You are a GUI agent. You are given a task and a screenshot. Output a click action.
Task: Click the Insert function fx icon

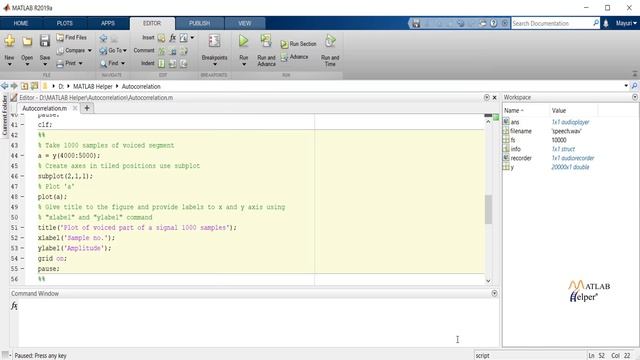[173, 38]
